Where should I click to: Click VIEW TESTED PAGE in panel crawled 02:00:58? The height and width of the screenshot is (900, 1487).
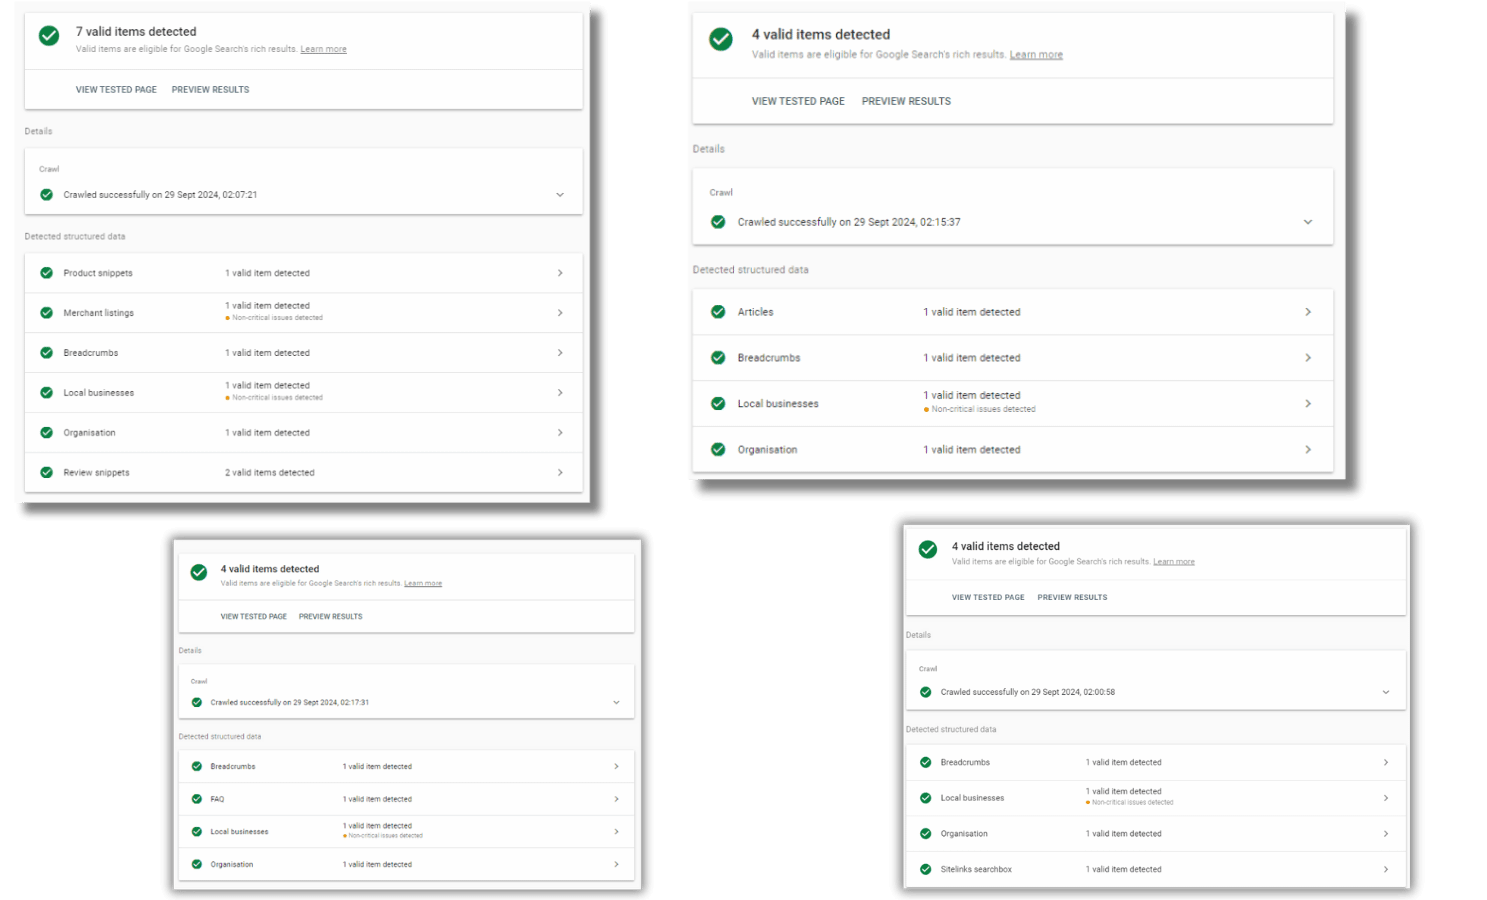988,597
